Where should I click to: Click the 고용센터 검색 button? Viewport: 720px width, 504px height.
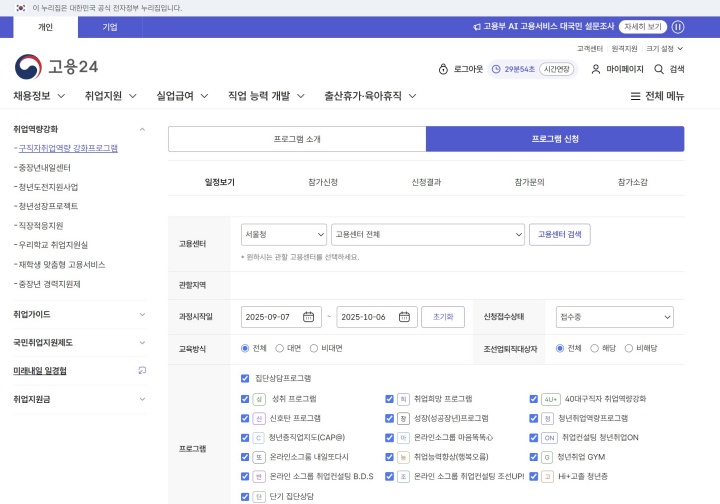tap(560, 235)
